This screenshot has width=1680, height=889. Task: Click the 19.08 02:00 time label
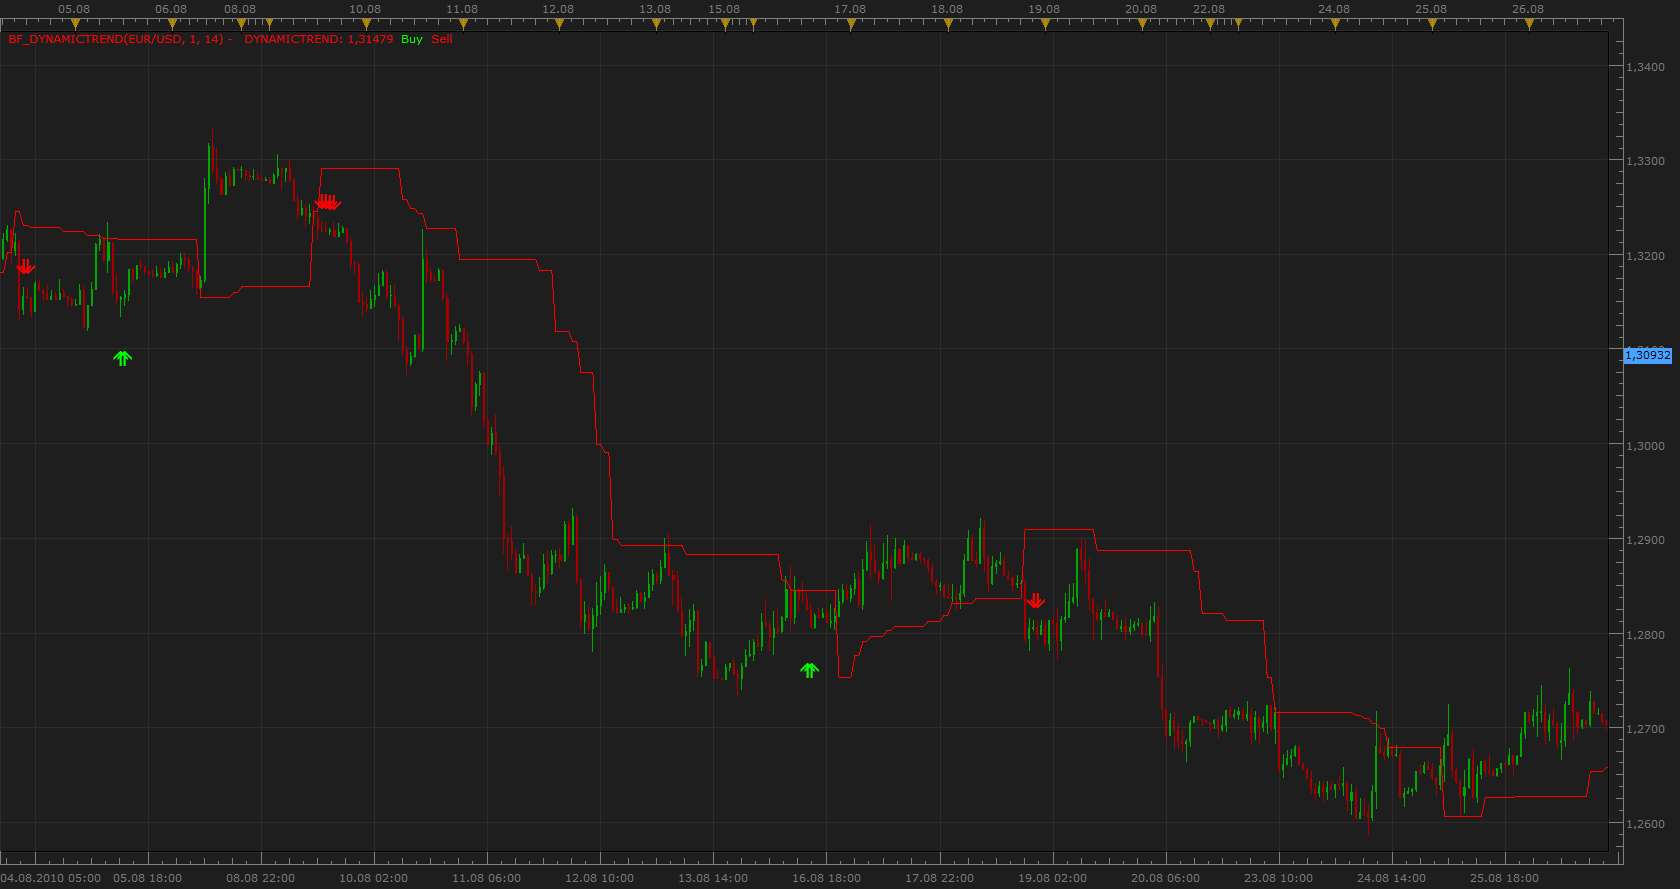1053,878
